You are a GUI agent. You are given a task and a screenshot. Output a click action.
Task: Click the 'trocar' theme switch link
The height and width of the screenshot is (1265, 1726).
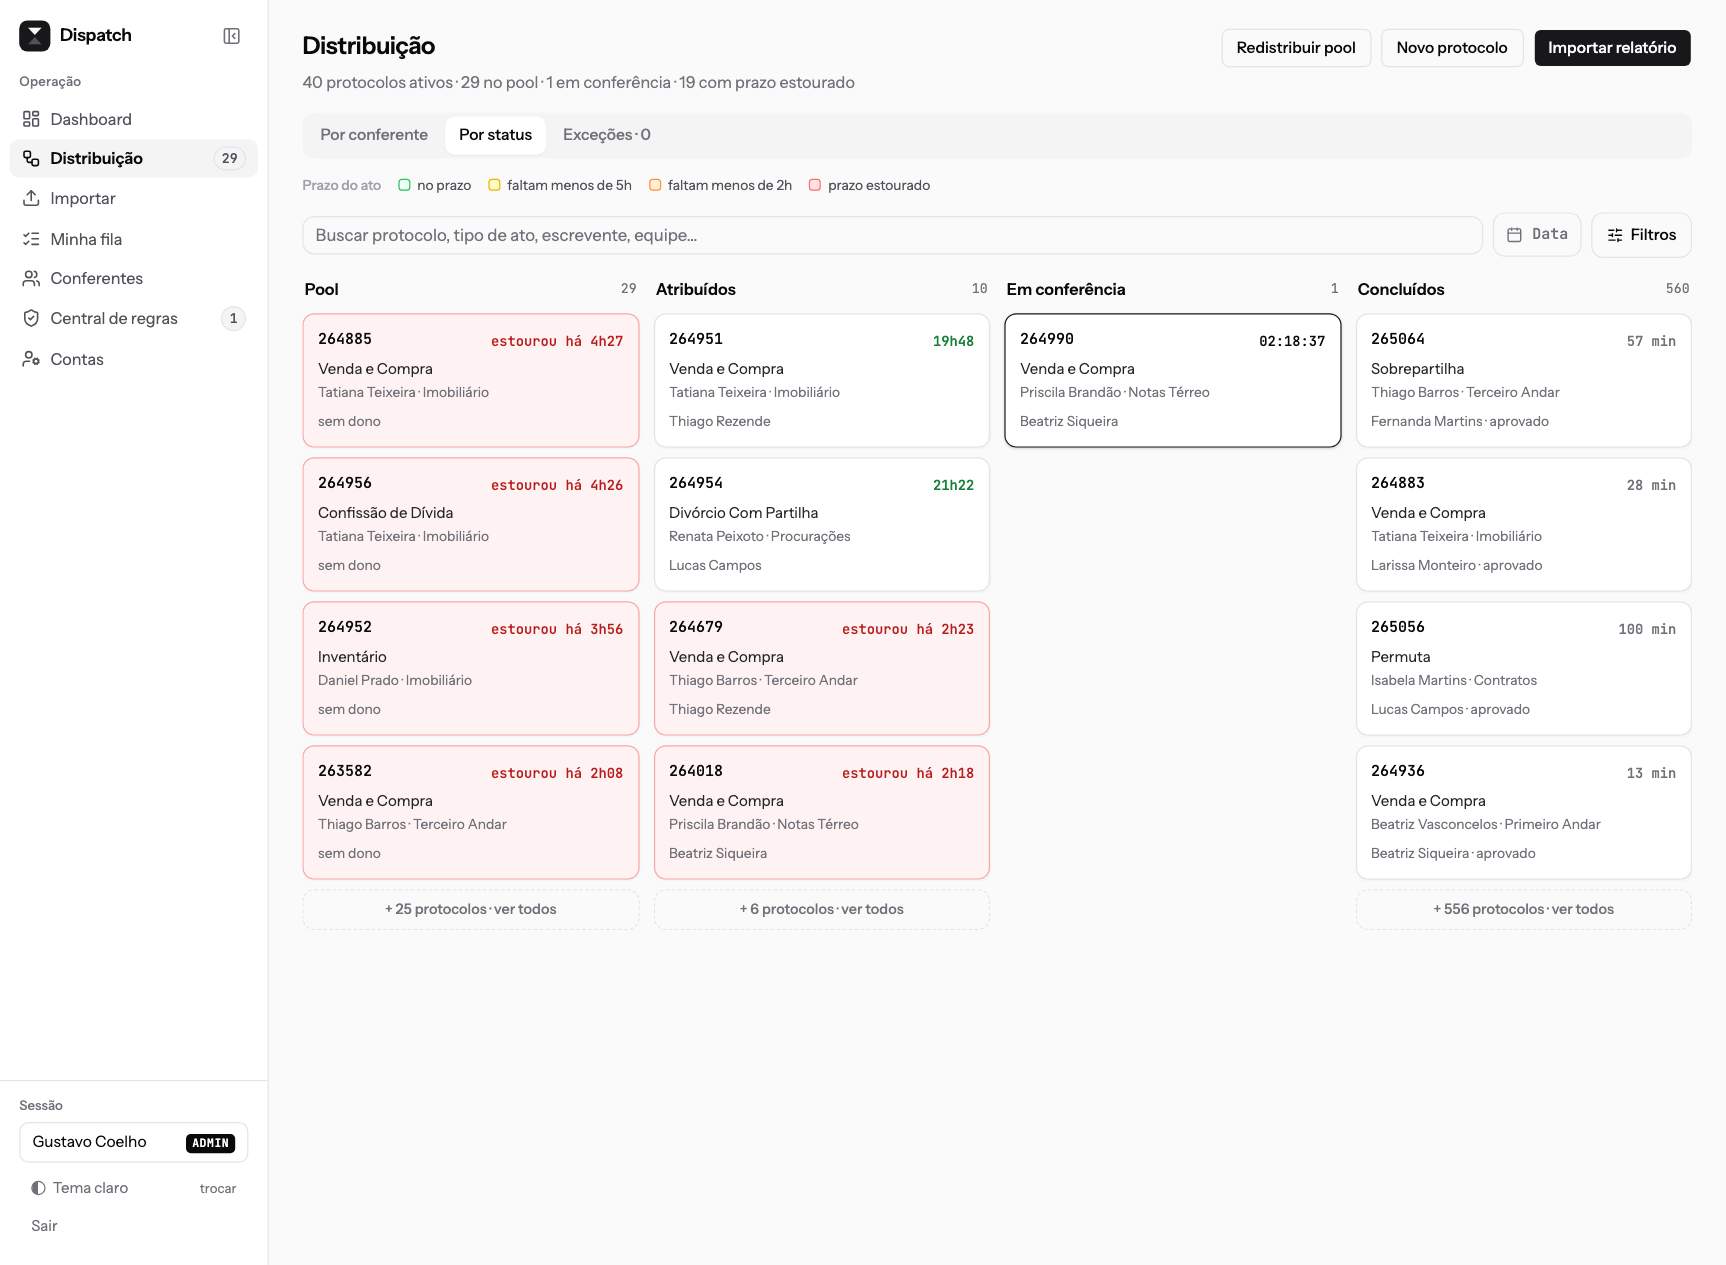218,1188
